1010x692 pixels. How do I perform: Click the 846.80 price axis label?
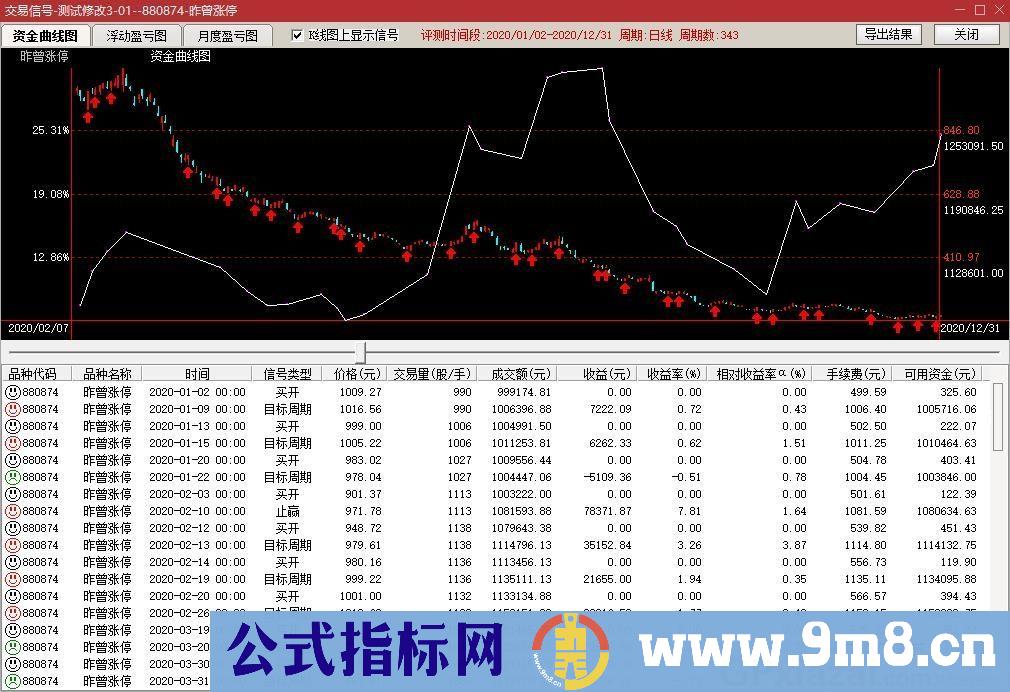click(961, 130)
